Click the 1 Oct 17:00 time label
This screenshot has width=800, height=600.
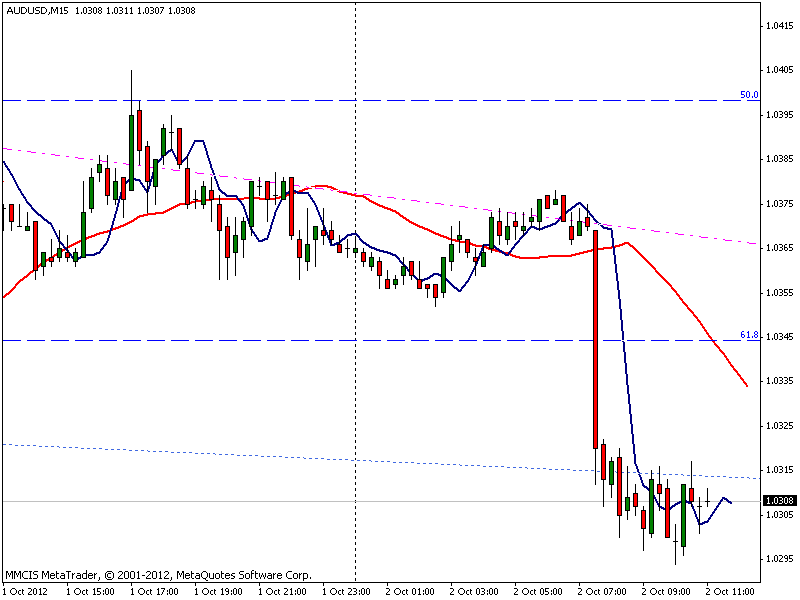154,592
